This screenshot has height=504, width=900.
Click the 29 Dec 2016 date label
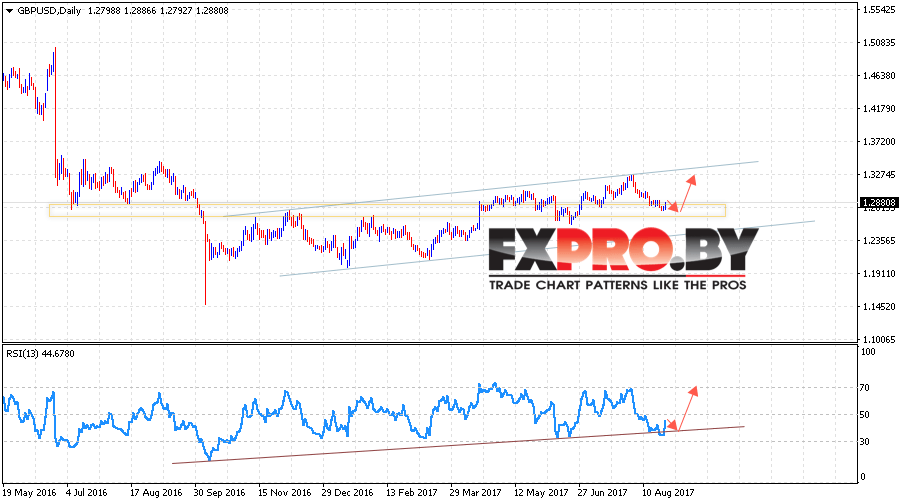[347, 493]
